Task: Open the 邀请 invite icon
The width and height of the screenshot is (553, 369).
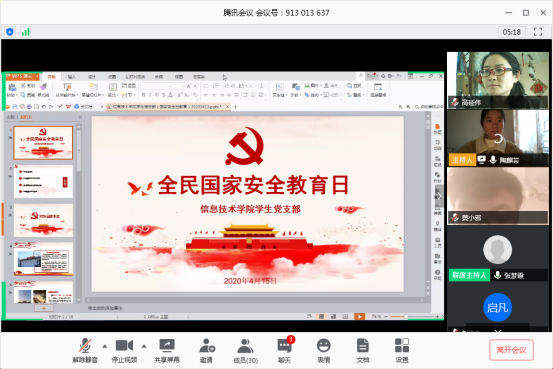Action: click(207, 350)
